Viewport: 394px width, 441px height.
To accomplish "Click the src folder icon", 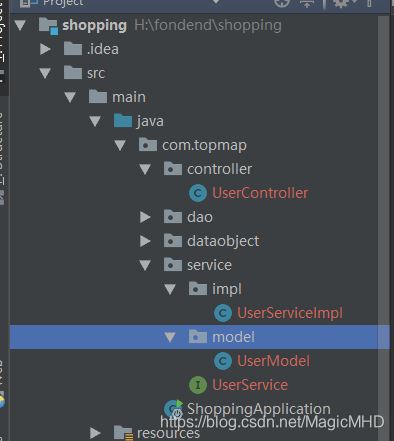I will (73, 73).
